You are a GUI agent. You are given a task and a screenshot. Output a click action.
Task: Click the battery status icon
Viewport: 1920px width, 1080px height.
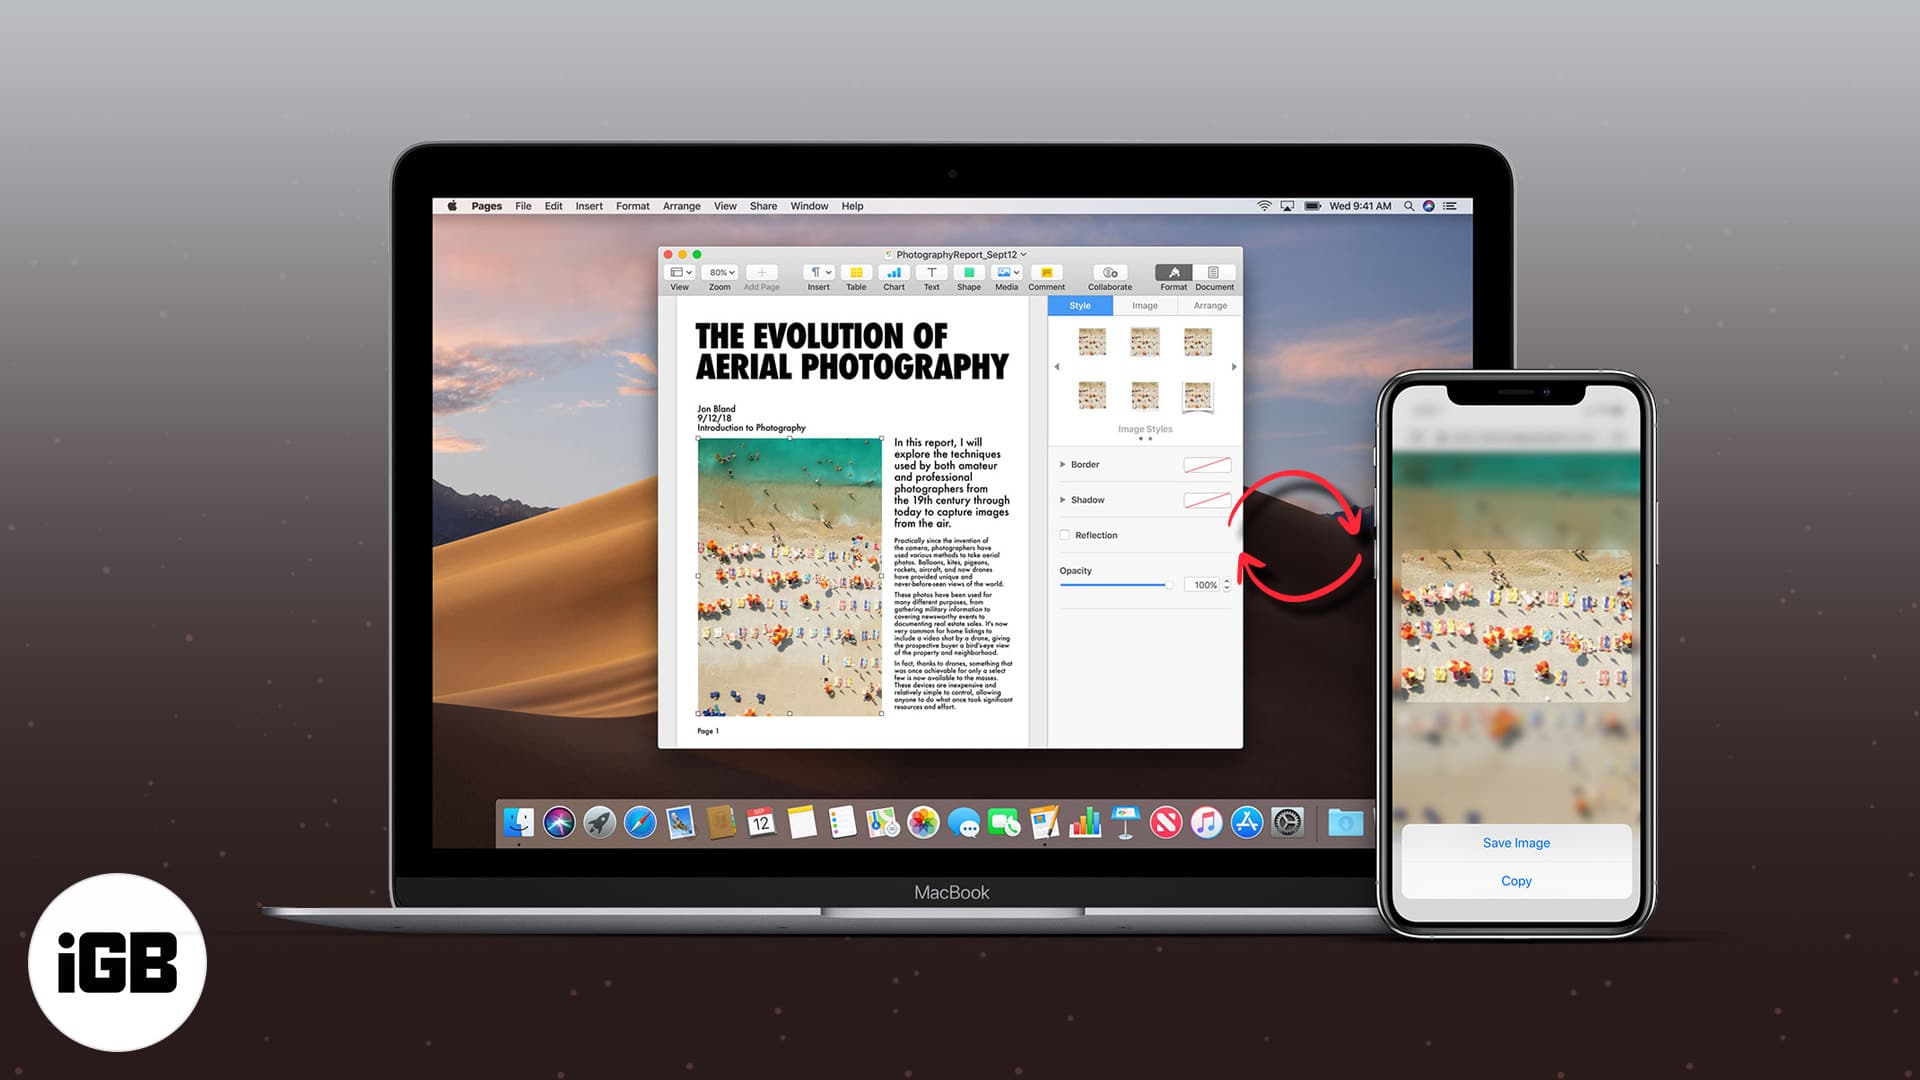[1312, 206]
